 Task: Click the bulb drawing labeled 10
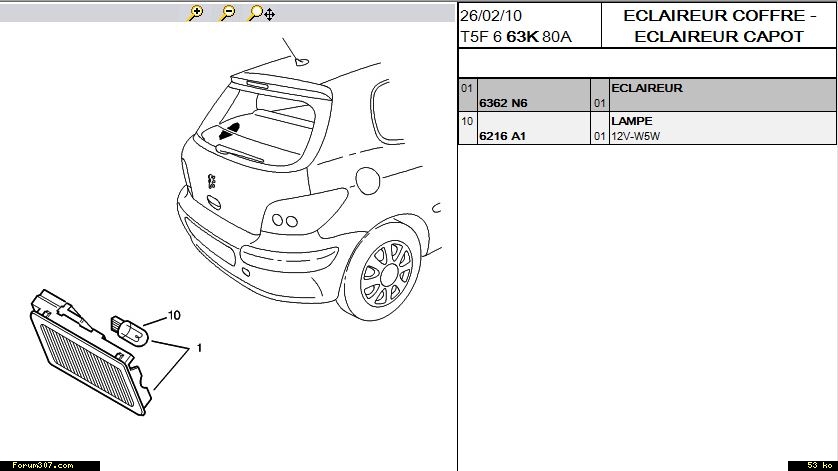[129, 329]
